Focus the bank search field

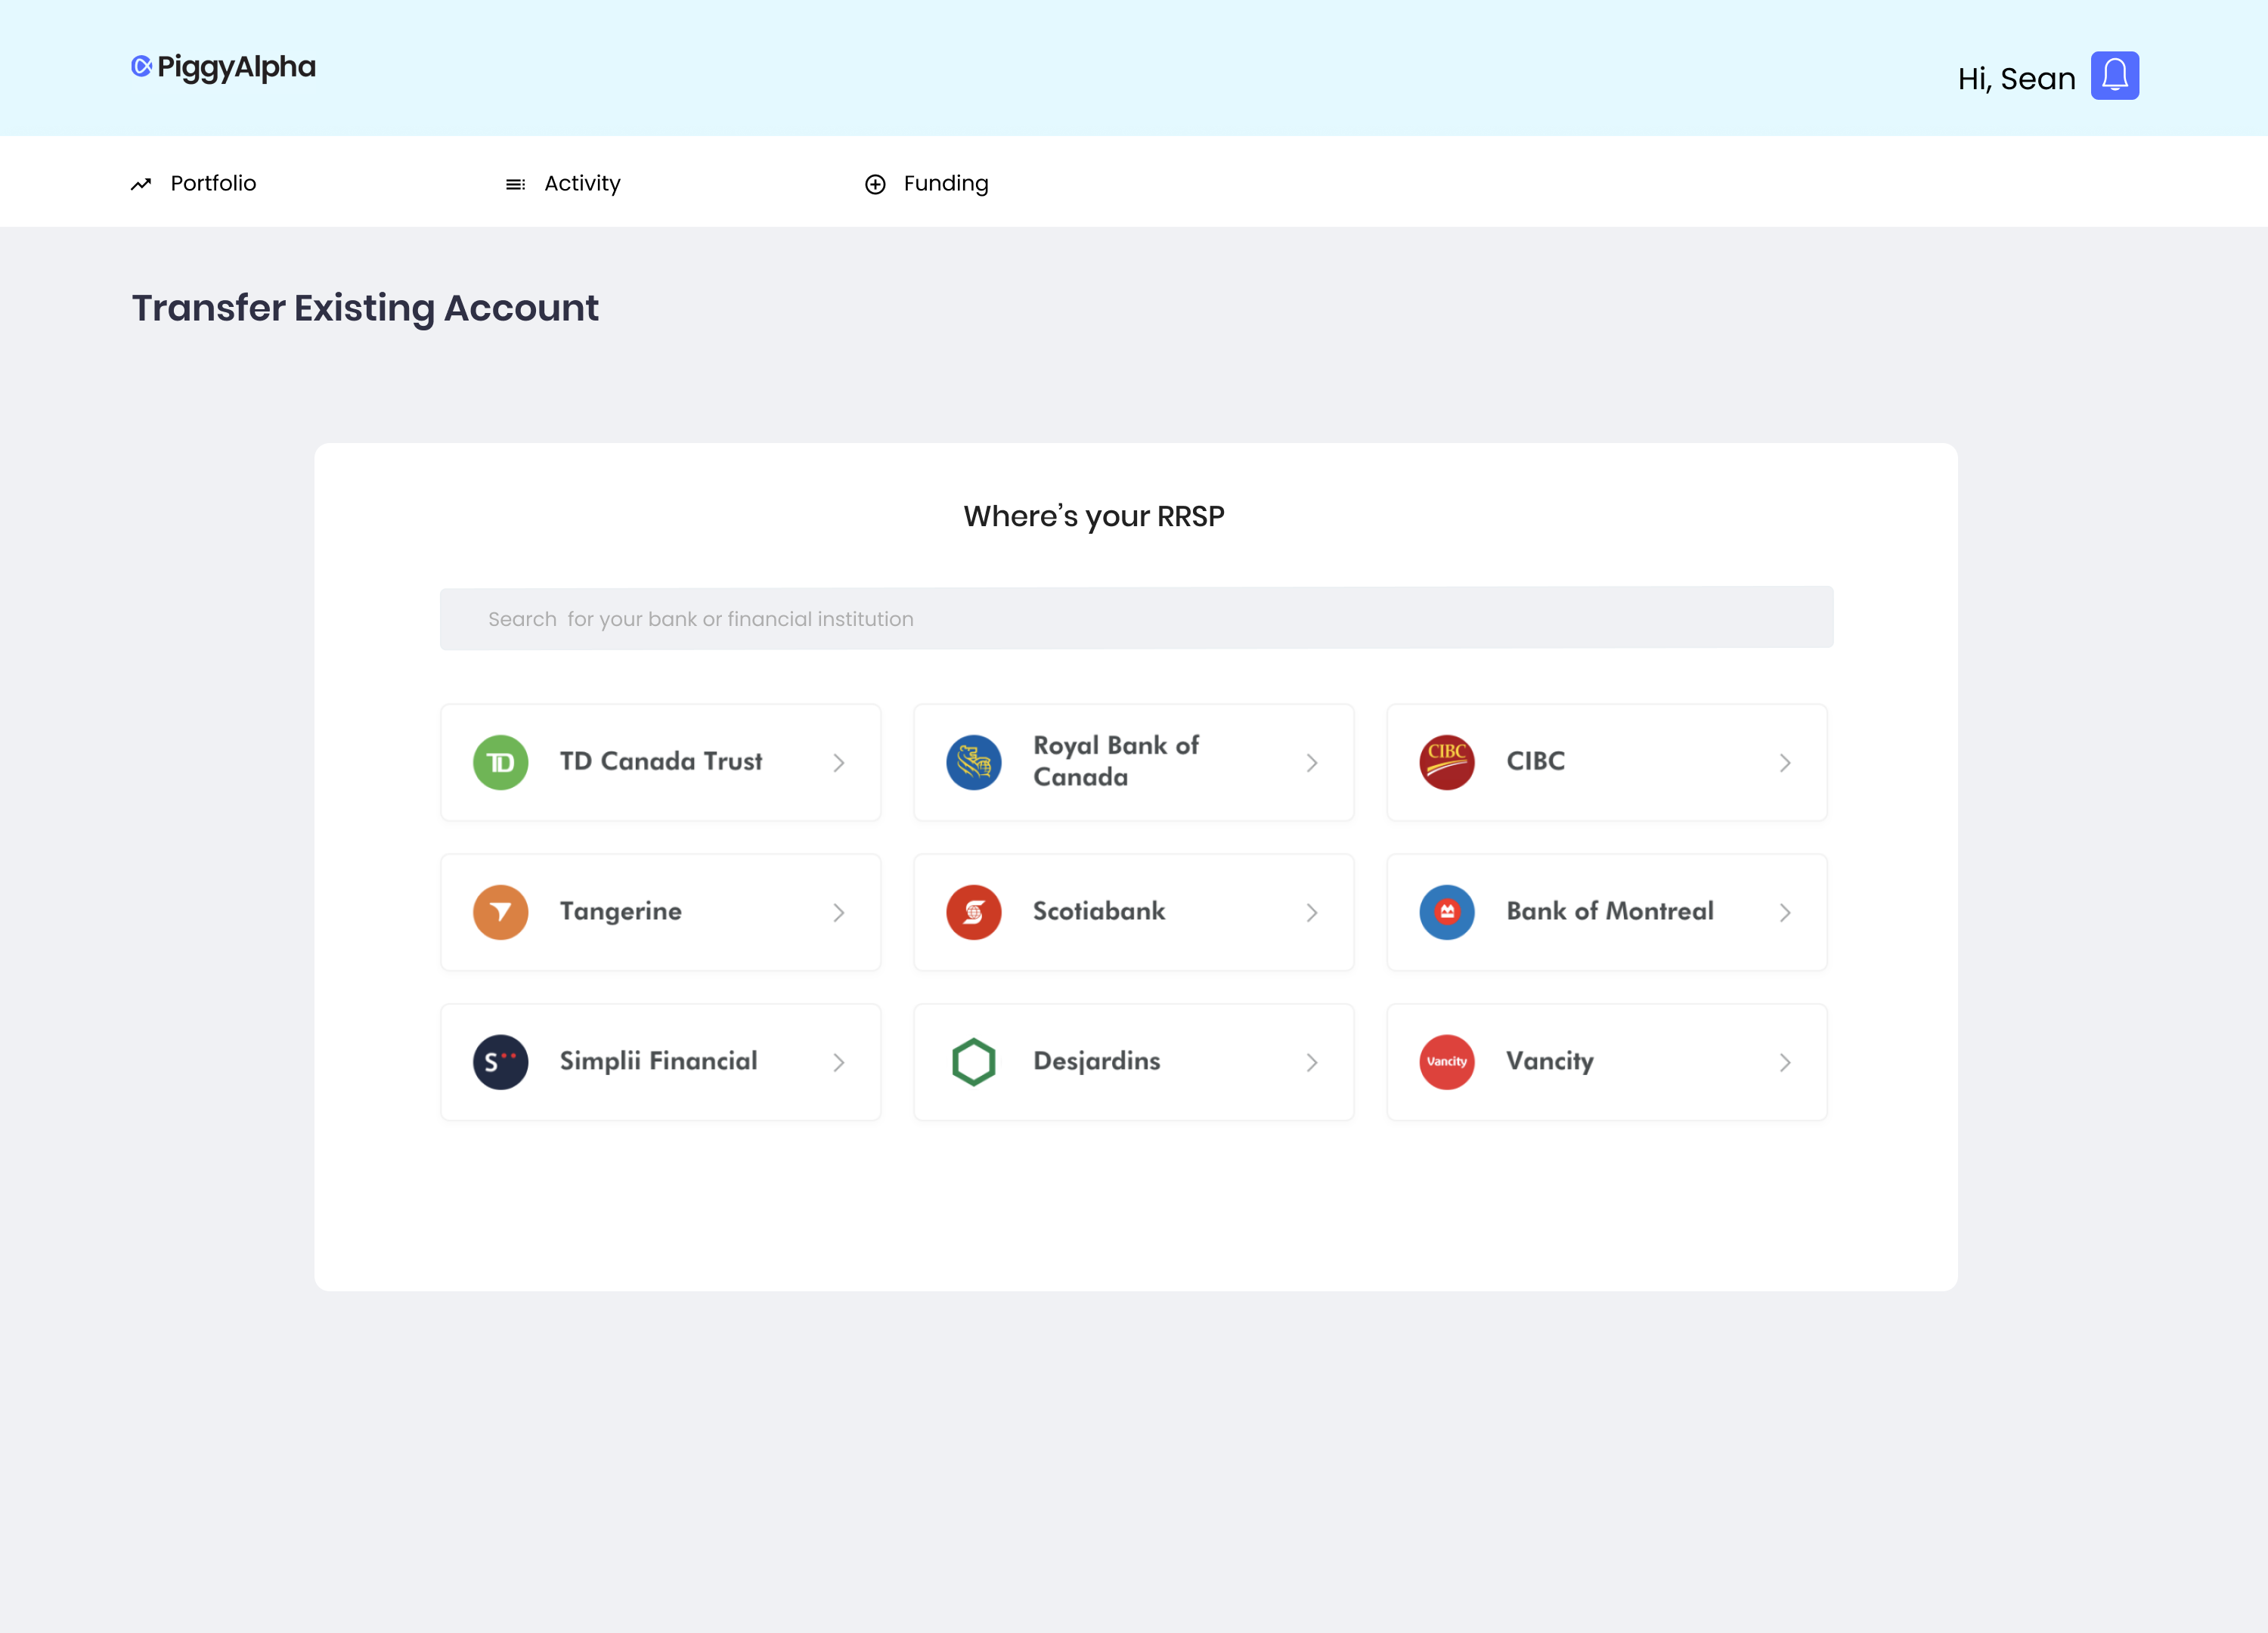coord(1136,618)
